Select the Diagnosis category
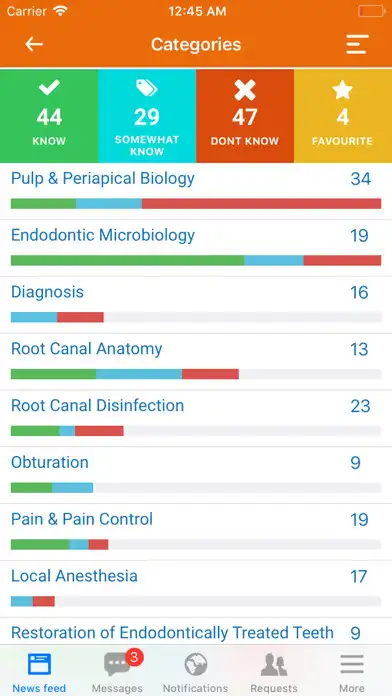392x696 pixels. point(196,304)
